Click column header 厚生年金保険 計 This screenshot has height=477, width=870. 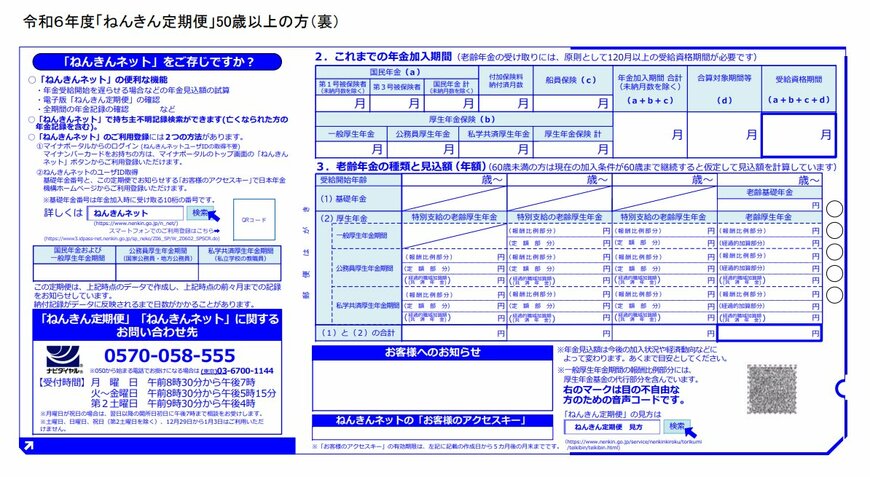(572, 134)
